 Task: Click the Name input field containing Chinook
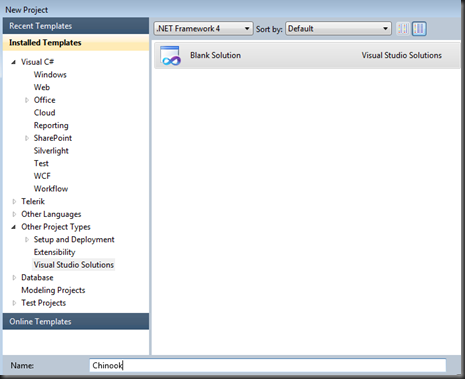tap(268, 365)
